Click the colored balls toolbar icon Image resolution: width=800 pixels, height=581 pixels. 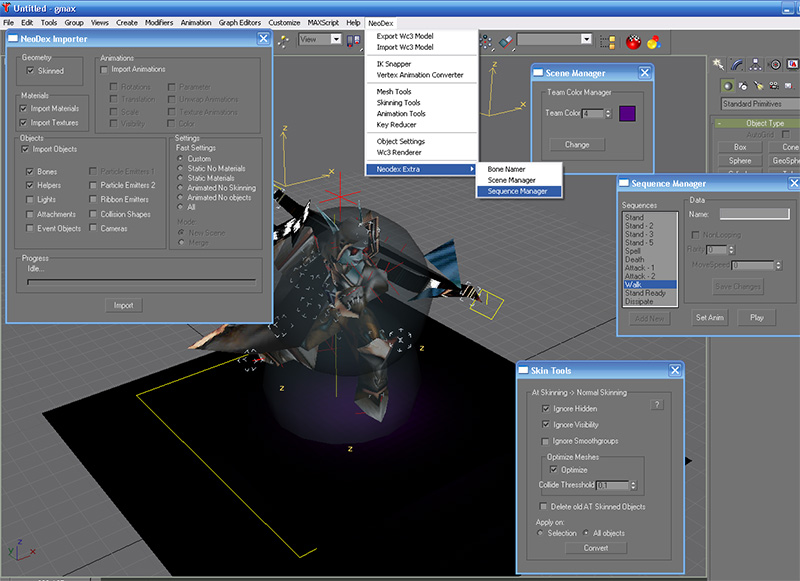654,42
